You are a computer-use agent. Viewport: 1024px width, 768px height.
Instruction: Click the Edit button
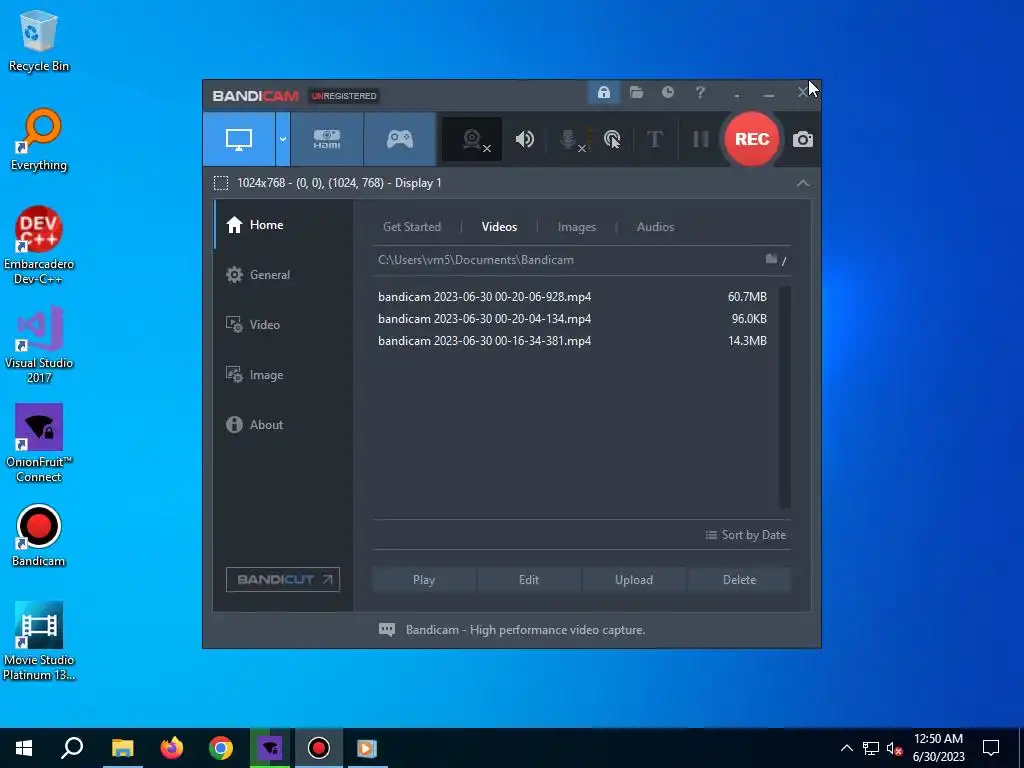[x=529, y=580]
